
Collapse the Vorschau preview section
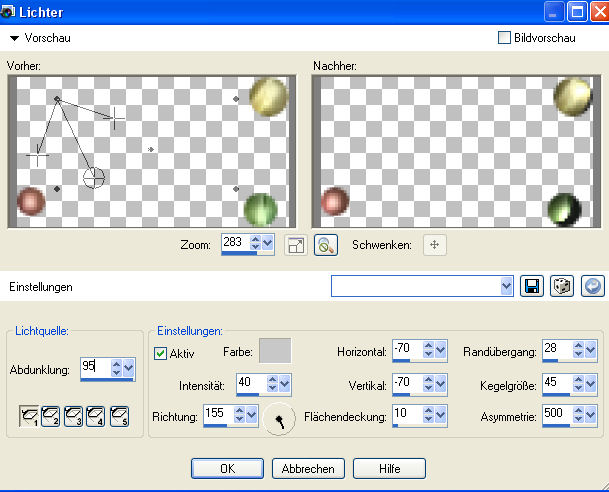pos(14,38)
